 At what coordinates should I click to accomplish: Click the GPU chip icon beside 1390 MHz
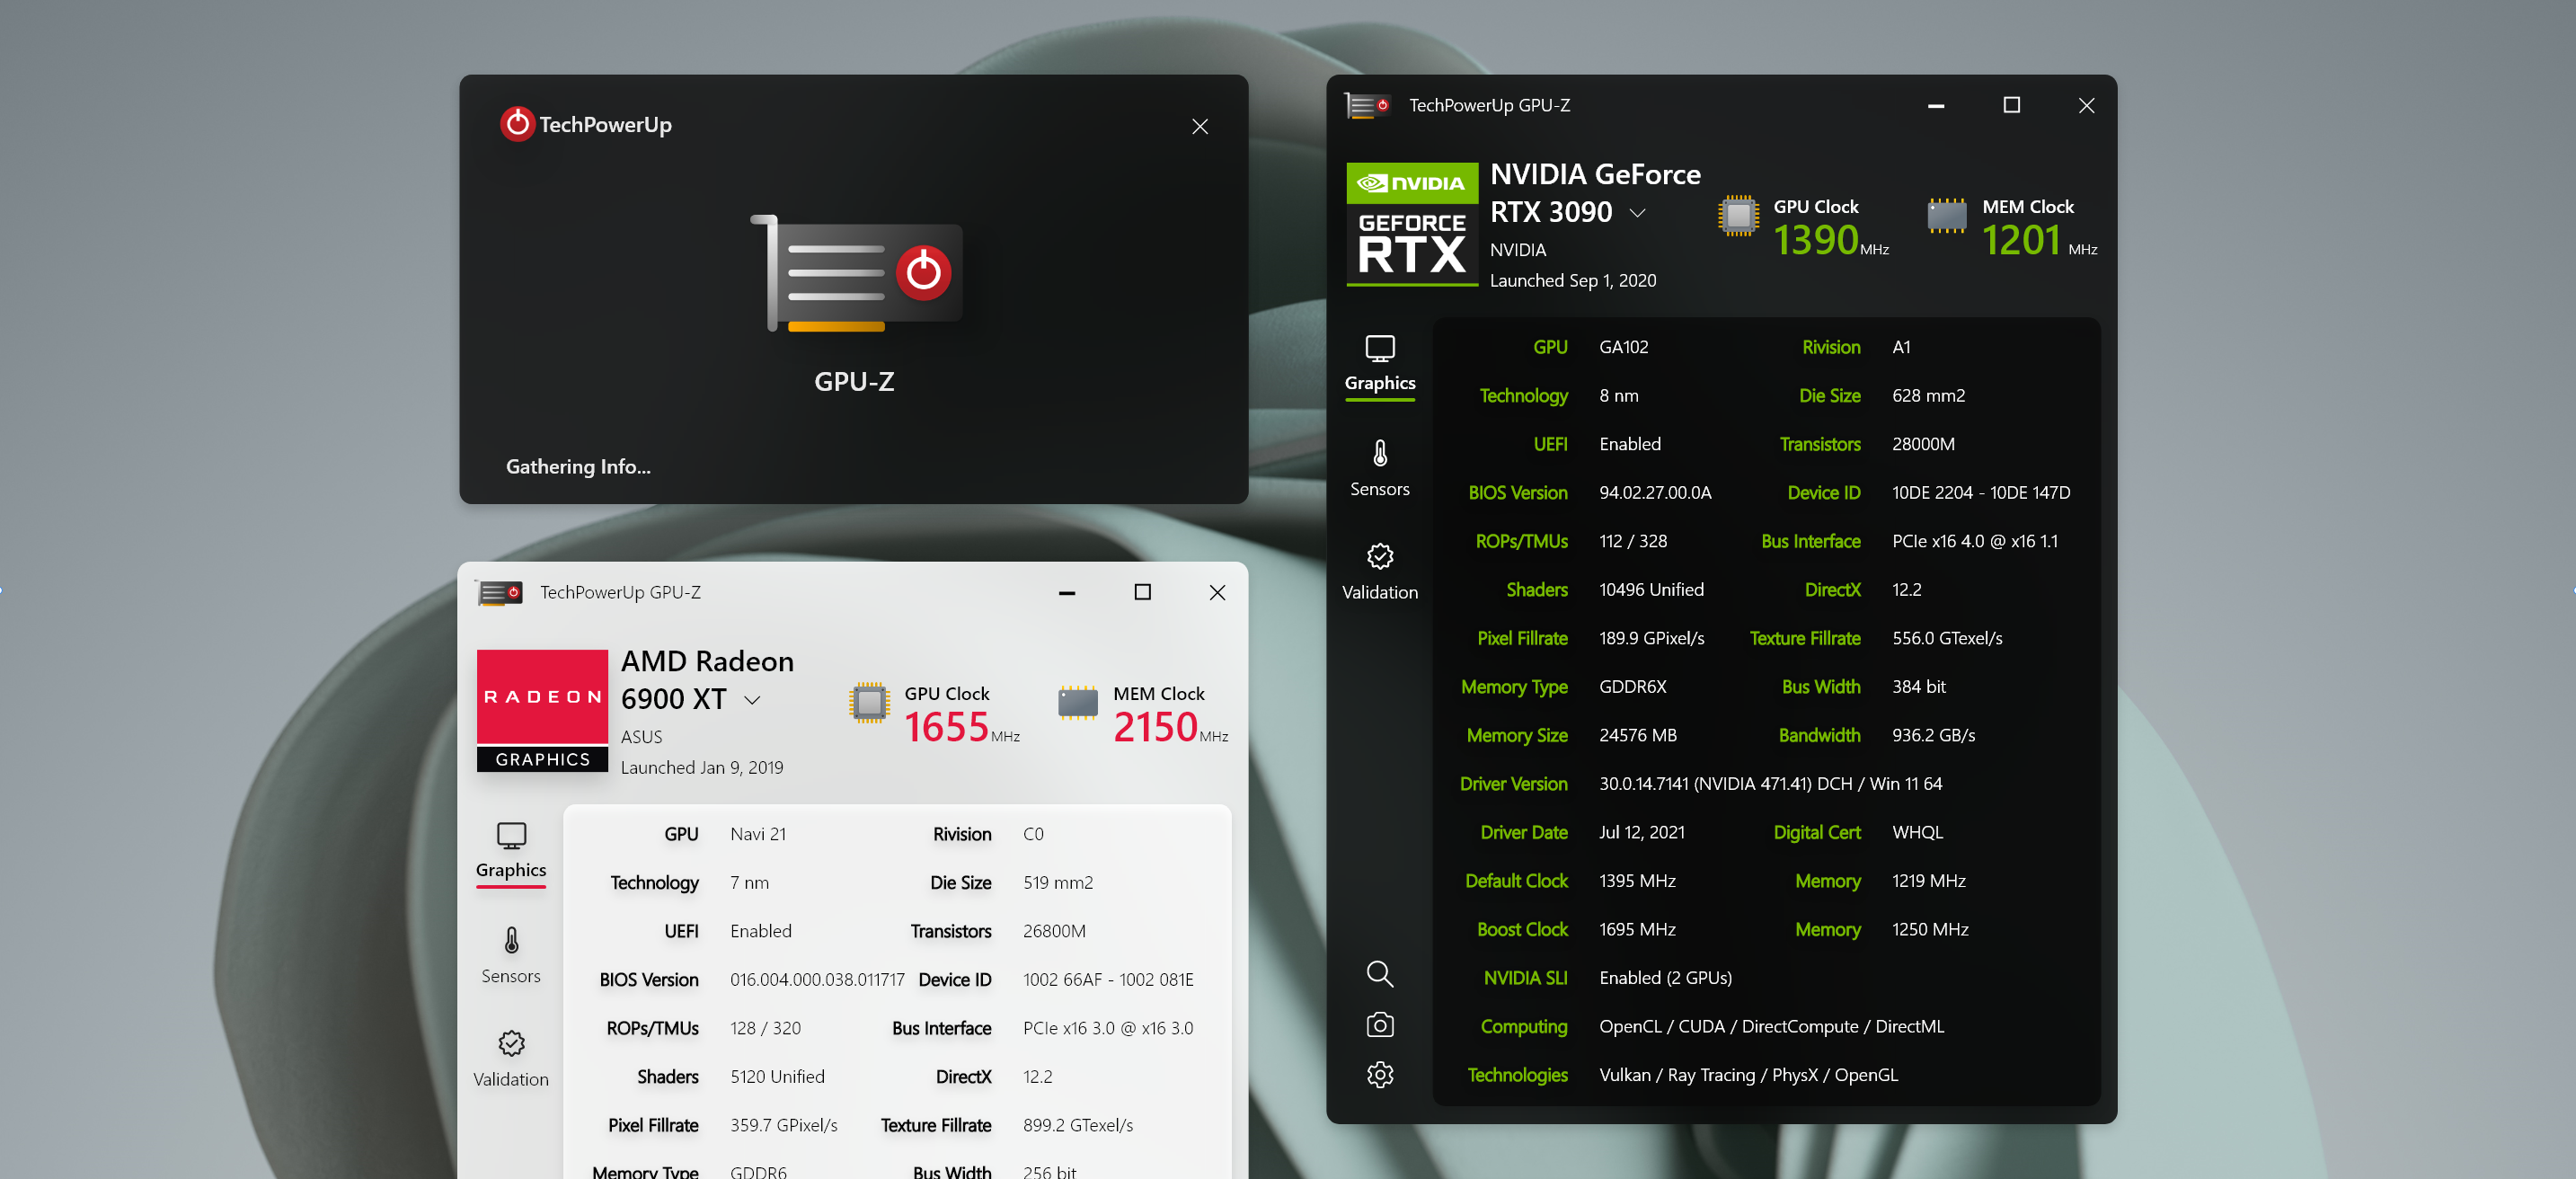(1739, 216)
